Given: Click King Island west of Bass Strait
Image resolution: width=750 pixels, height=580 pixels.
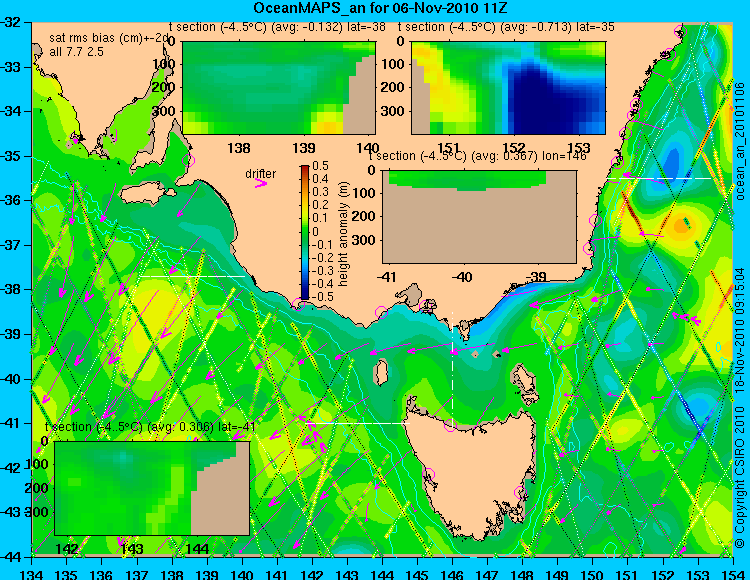Looking at the screenshot, I should (380, 373).
